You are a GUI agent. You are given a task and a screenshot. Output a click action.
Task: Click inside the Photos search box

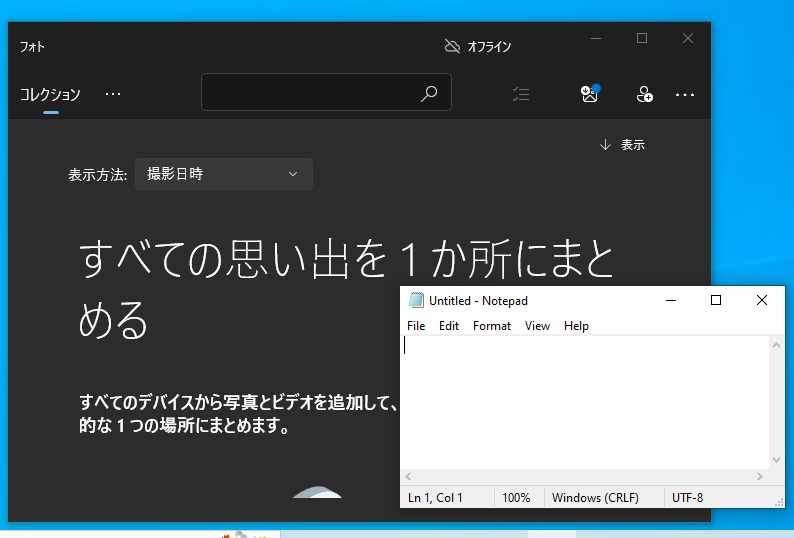pyautogui.click(x=326, y=92)
